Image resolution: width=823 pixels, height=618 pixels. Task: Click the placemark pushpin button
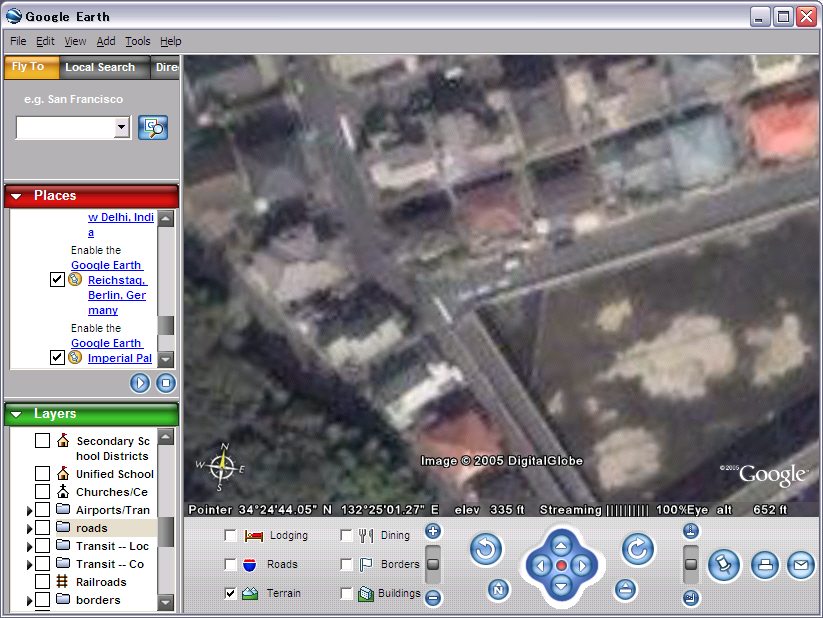(x=723, y=565)
